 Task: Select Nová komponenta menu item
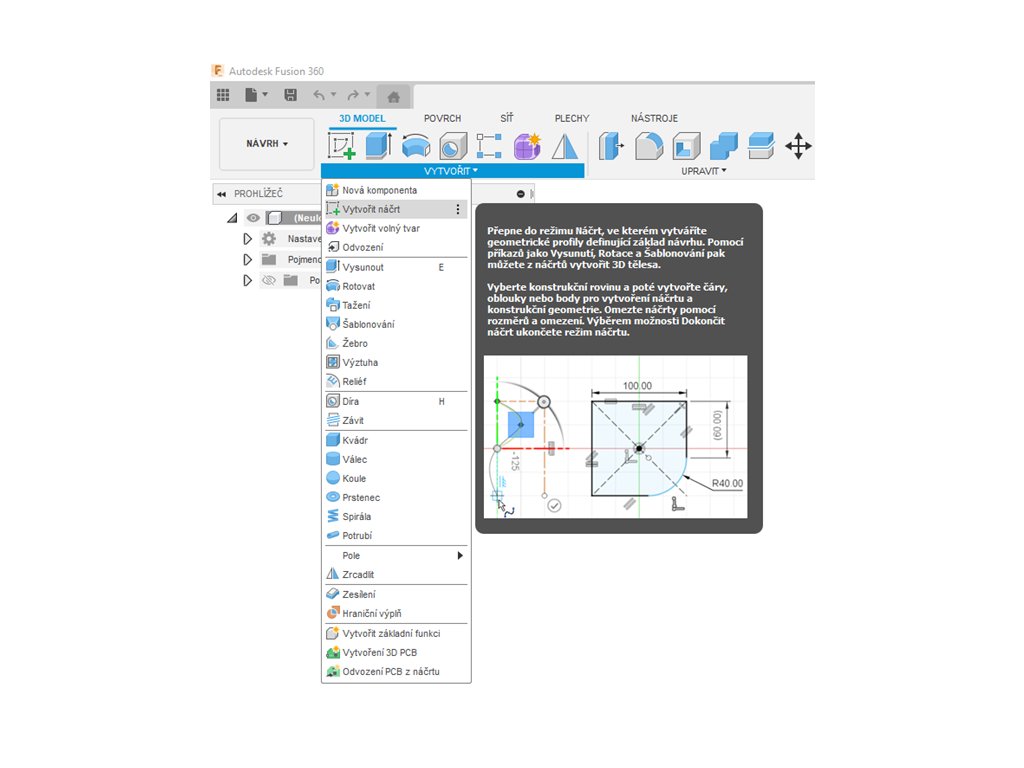pyautogui.click(x=396, y=190)
